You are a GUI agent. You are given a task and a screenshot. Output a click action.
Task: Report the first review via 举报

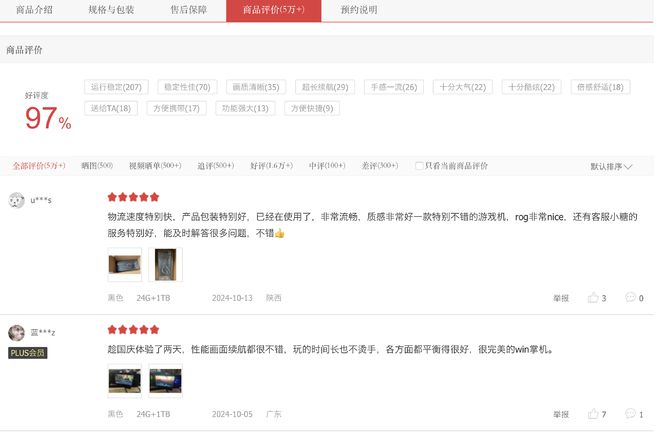(561, 298)
